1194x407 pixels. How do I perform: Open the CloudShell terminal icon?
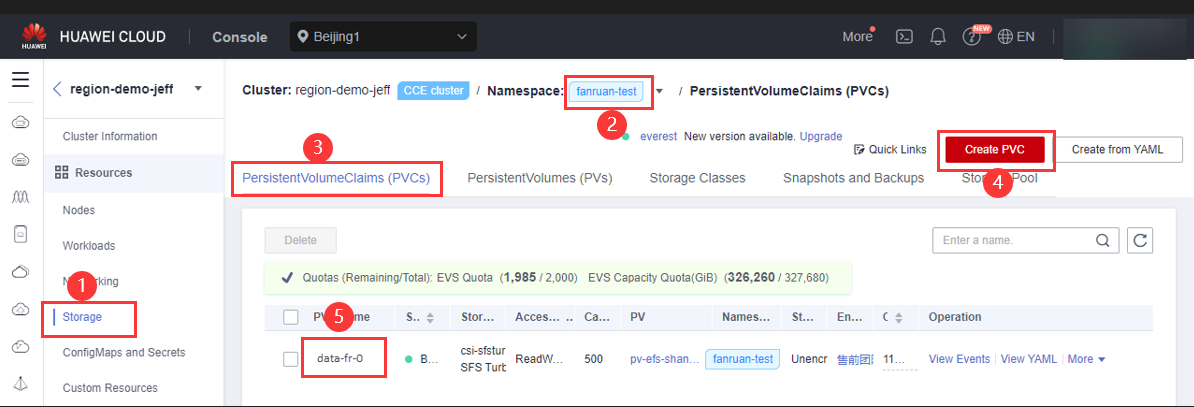click(903, 37)
